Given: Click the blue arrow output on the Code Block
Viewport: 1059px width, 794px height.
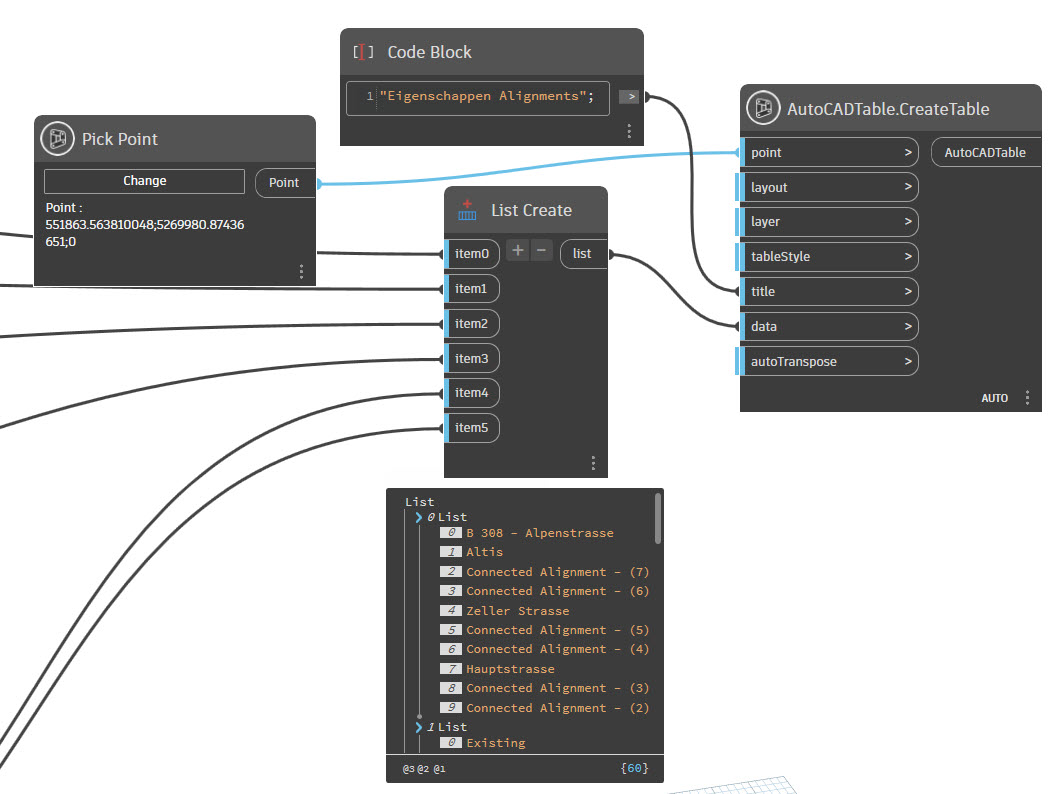Looking at the screenshot, I should [629, 98].
